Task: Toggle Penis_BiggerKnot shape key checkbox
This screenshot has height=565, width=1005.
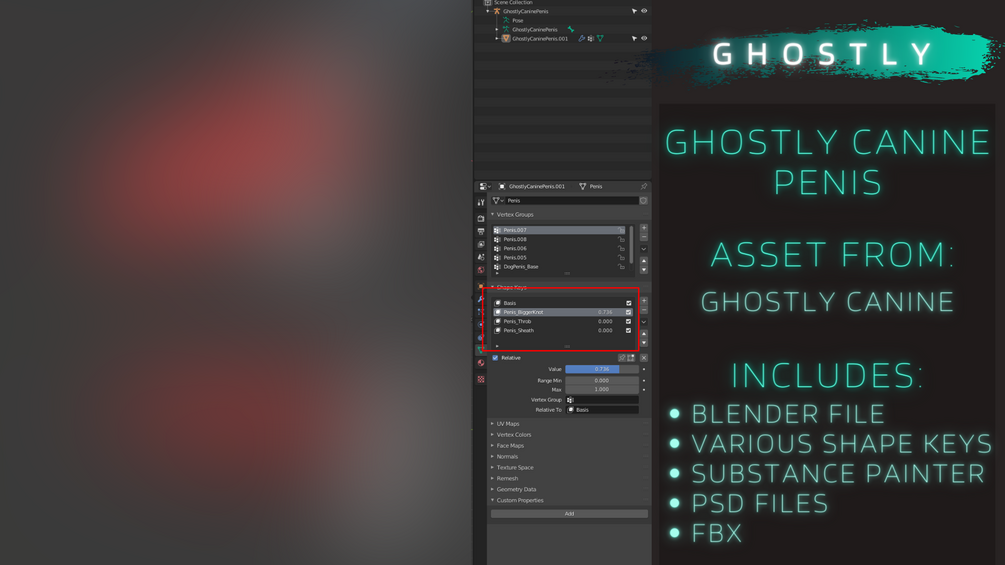Action: click(628, 312)
